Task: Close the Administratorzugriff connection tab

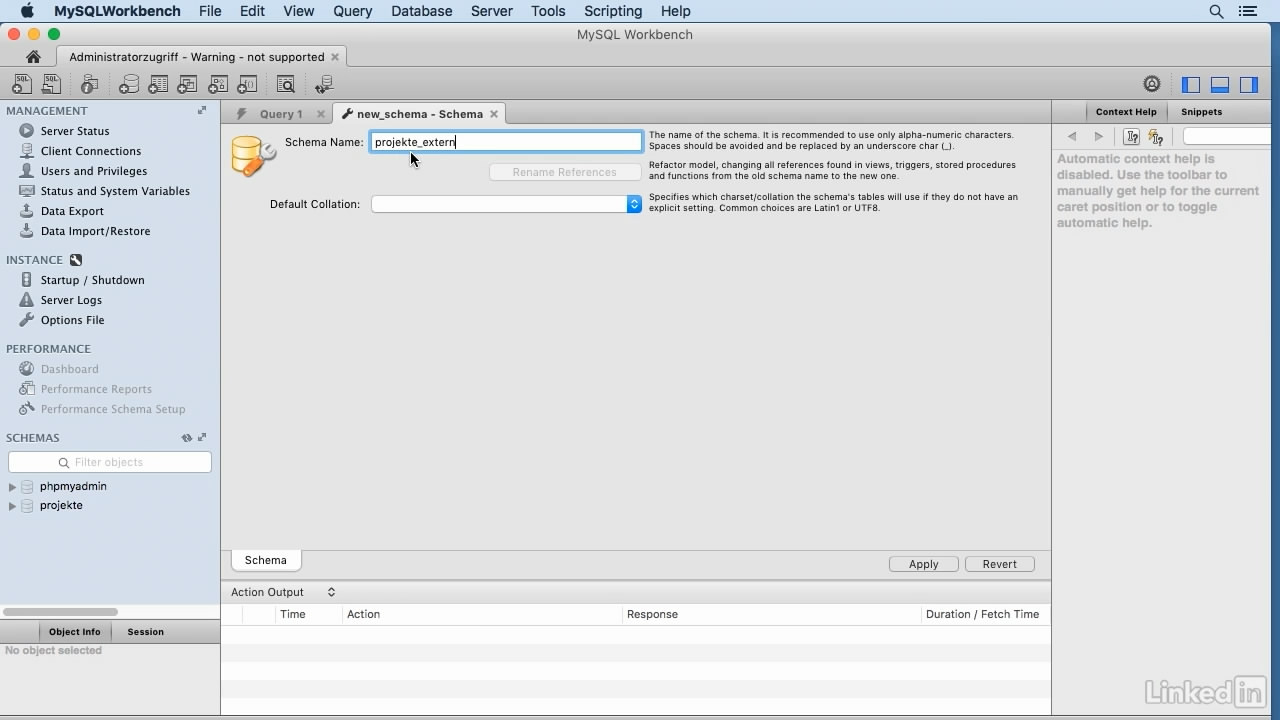Action: (x=335, y=57)
